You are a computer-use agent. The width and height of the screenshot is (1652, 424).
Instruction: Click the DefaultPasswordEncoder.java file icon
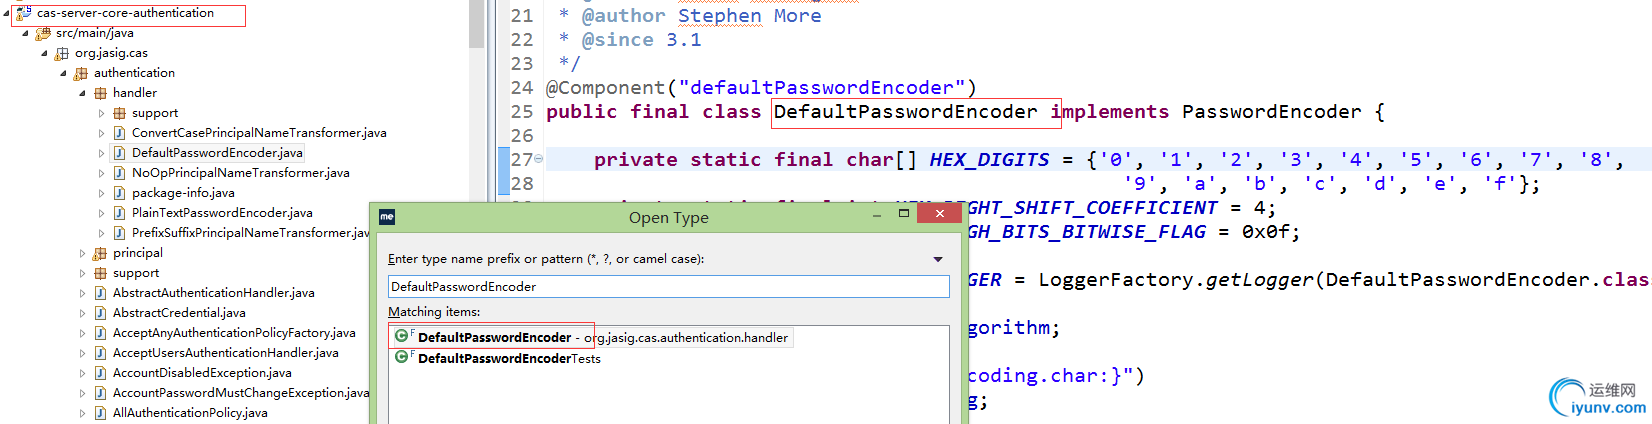tap(119, 153)
